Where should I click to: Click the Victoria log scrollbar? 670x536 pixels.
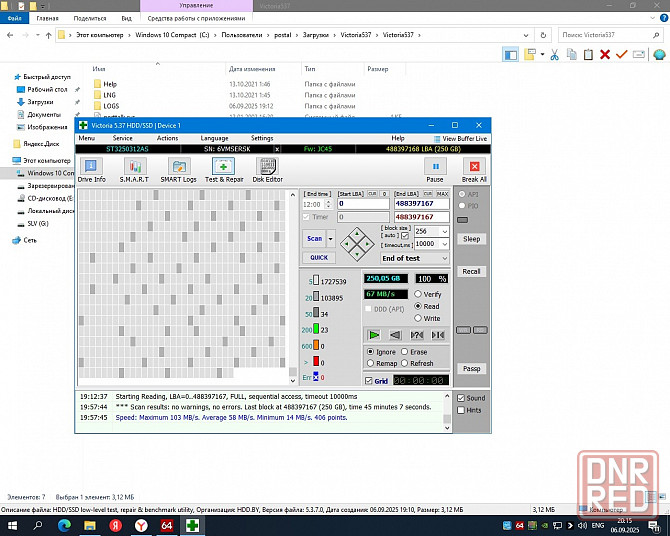click(x=447, y=412)
